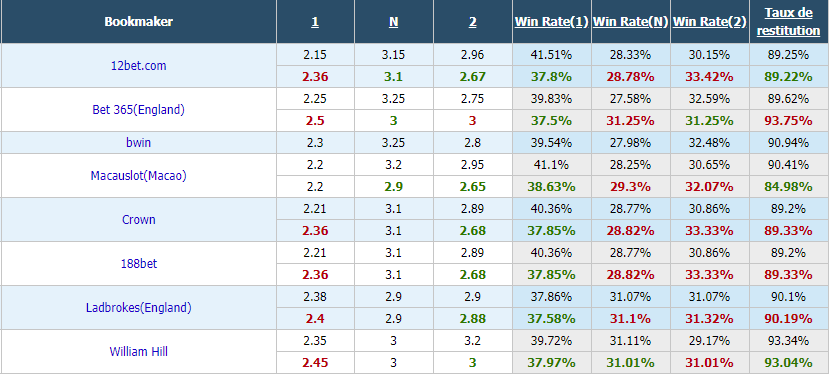Open the William Hill bookmaker link
This screenshot has width=829, height=374.
139,351
